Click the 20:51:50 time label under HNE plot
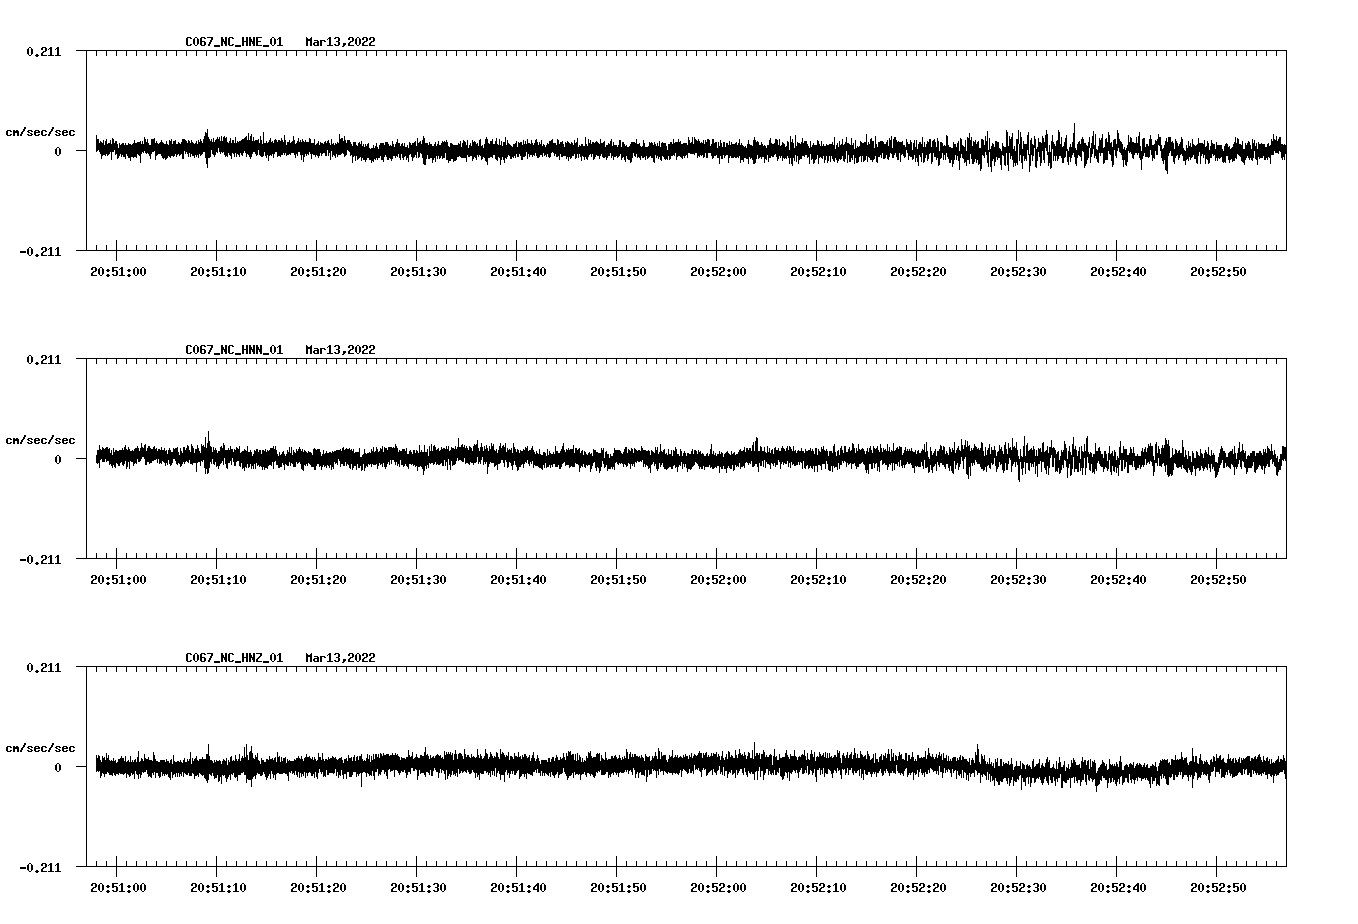The height and width of the screenshot is (924, 1358). point(618,272)
